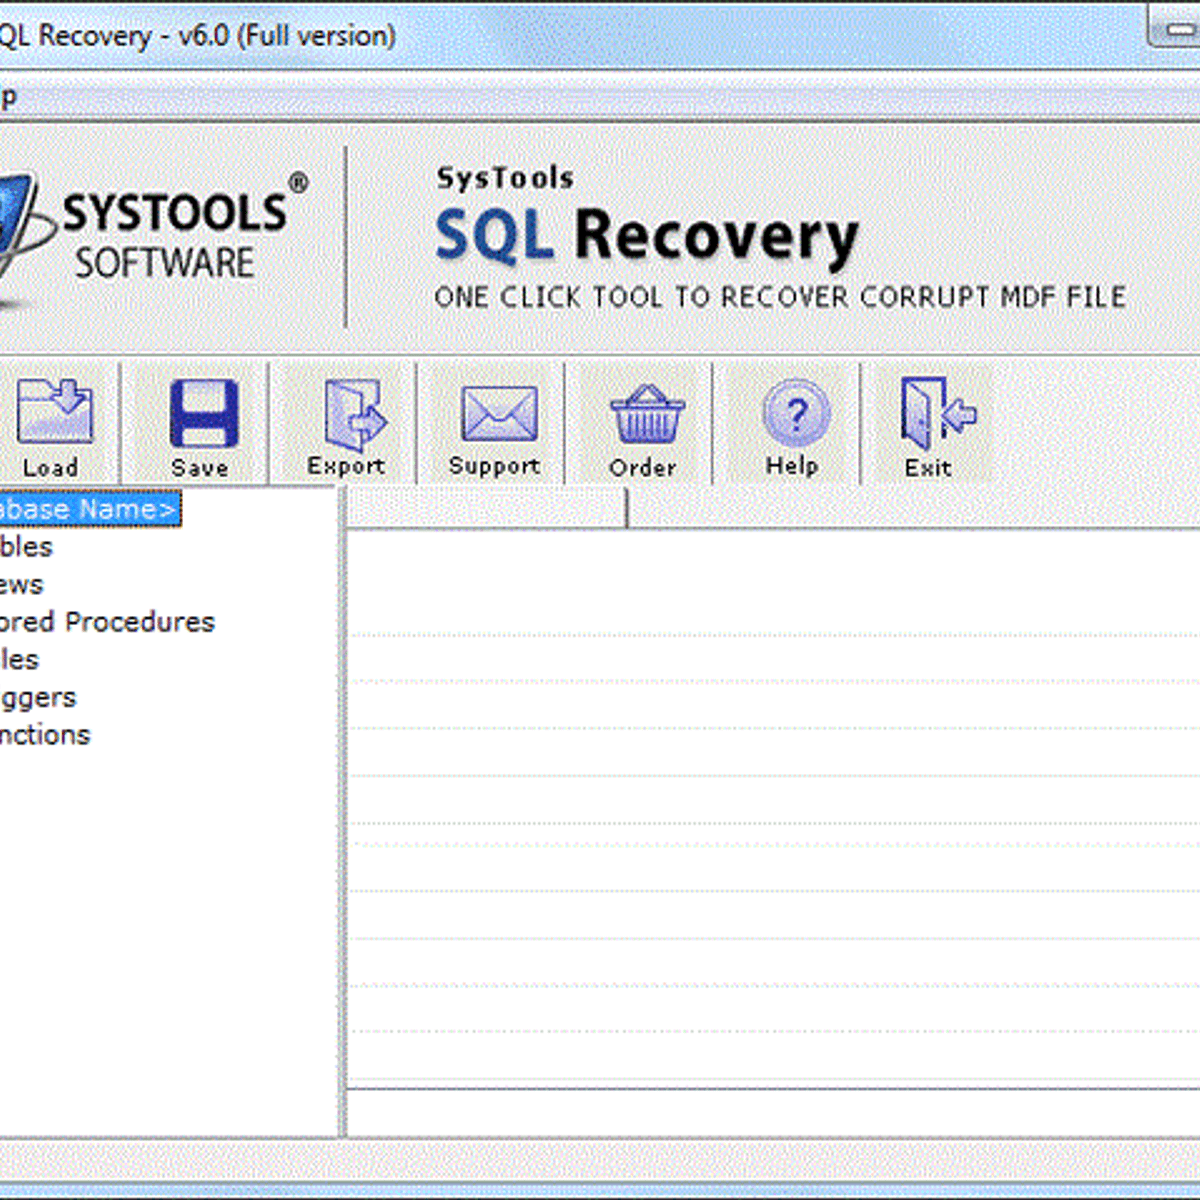The width and height of the screenshot is (1200, 1200).
Task: Click the Save floppy disk icon
Action: coord(203,412)
